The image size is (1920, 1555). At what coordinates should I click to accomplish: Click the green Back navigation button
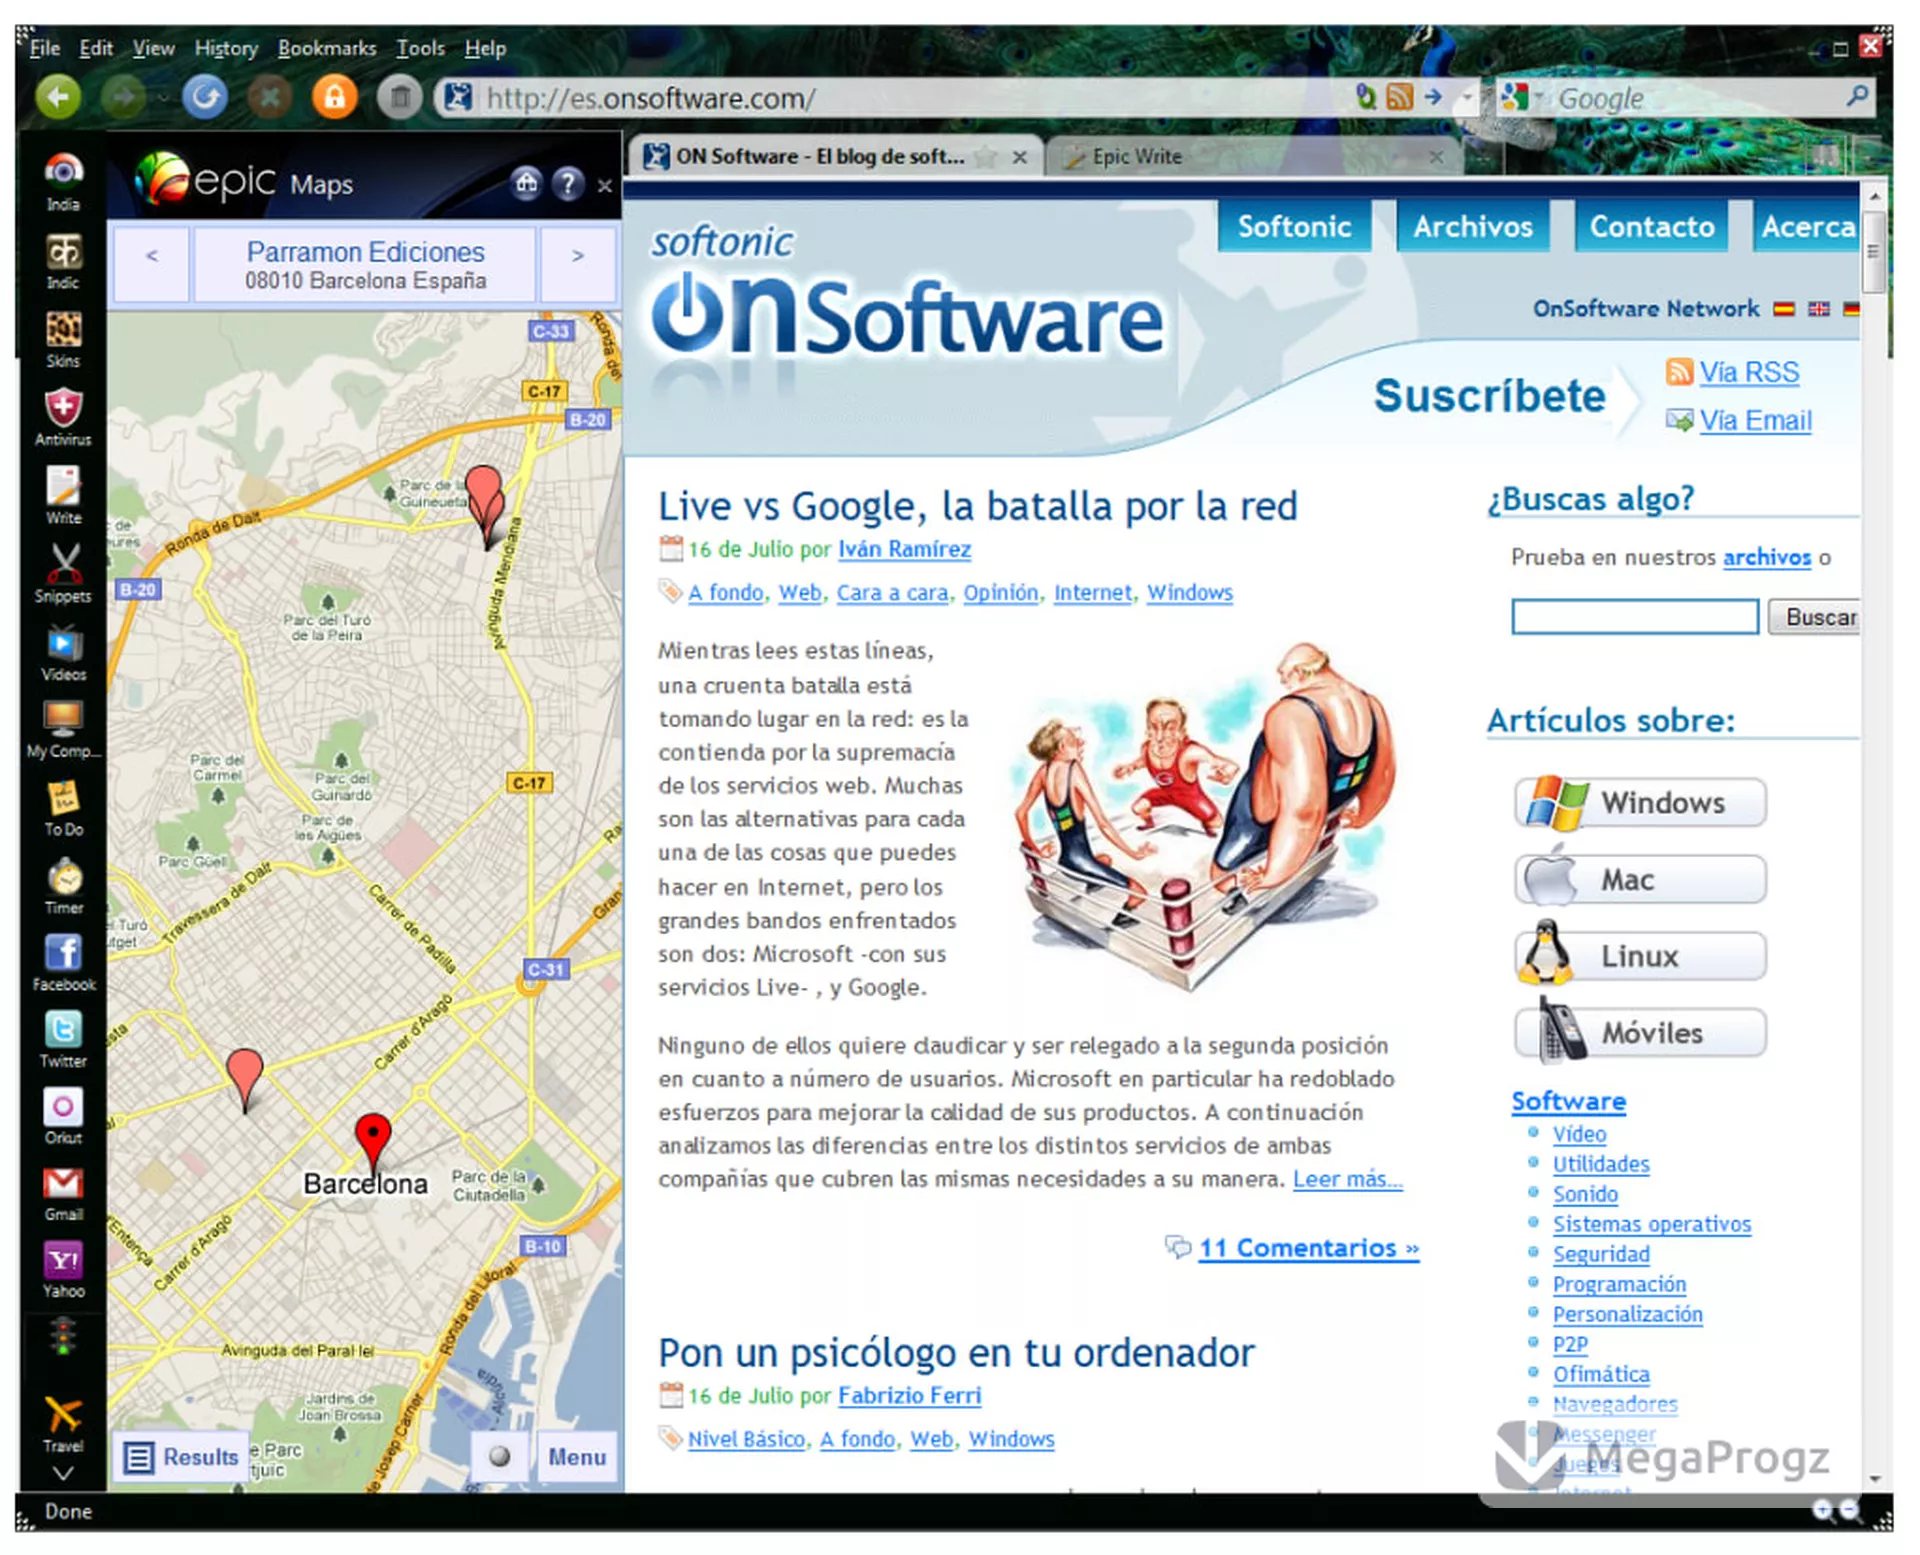click(x=58, y=98)
